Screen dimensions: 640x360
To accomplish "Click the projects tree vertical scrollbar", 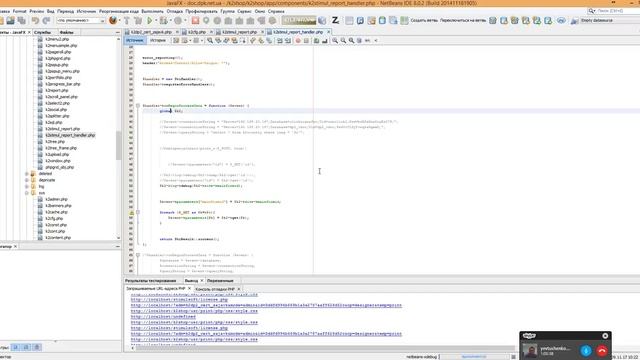I will click(118, 145).
